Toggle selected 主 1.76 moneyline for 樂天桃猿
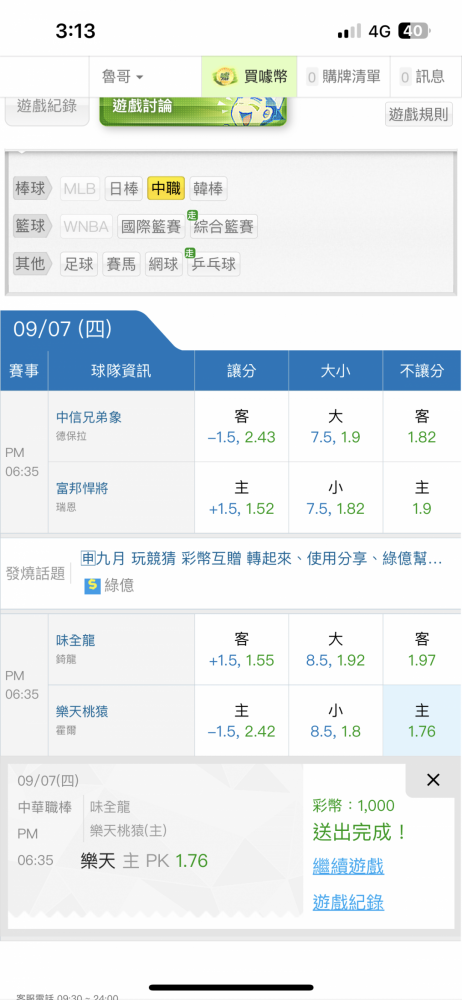 [x=422, y=721]
